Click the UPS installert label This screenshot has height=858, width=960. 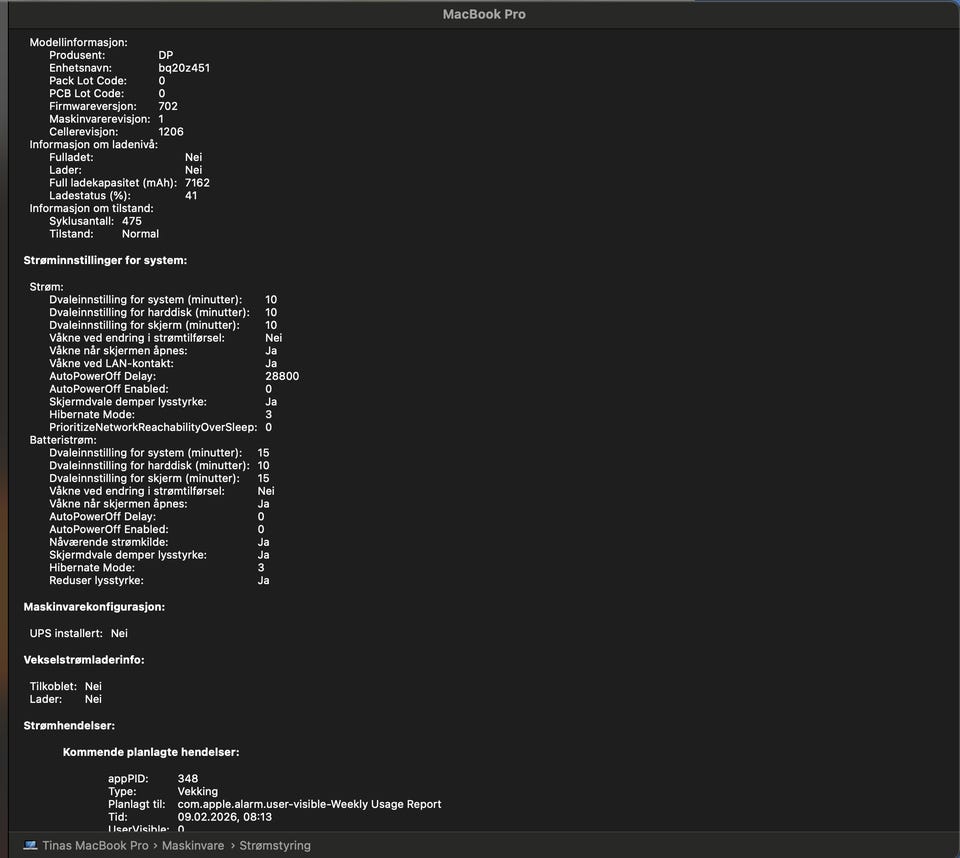[66, 633]
